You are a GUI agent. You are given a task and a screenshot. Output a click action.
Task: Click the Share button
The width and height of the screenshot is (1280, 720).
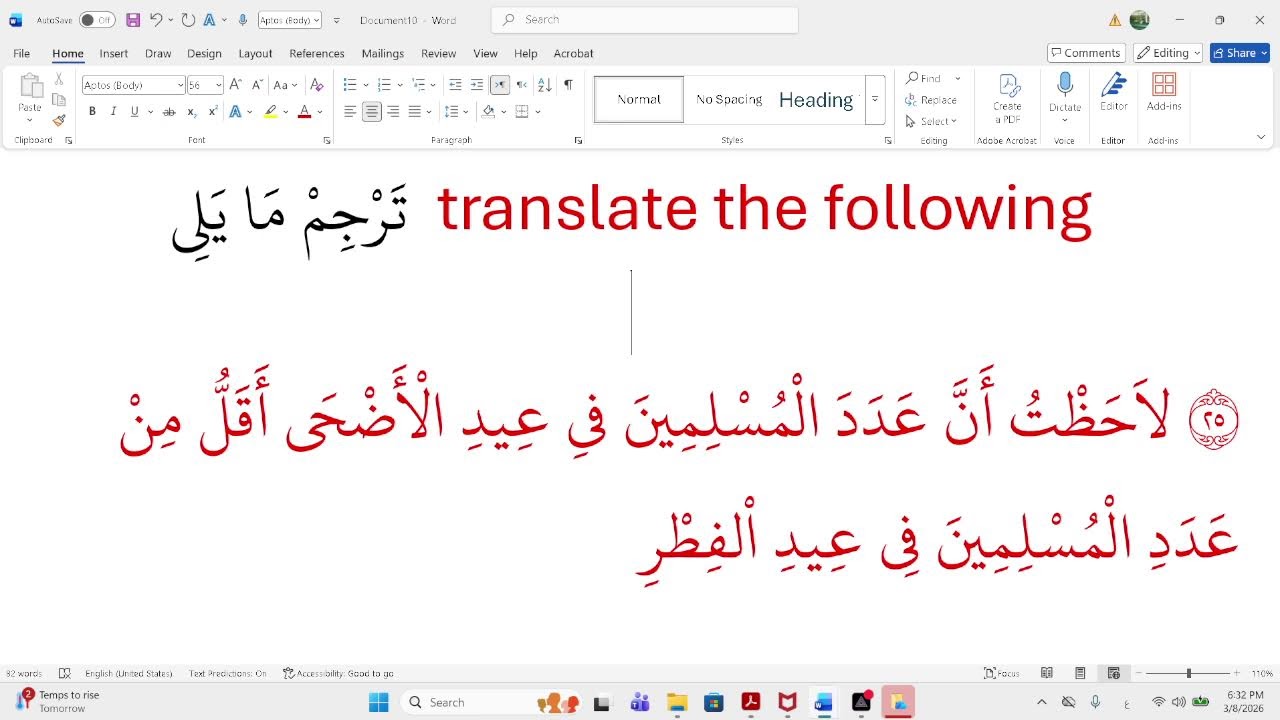tap(1240, 53)
